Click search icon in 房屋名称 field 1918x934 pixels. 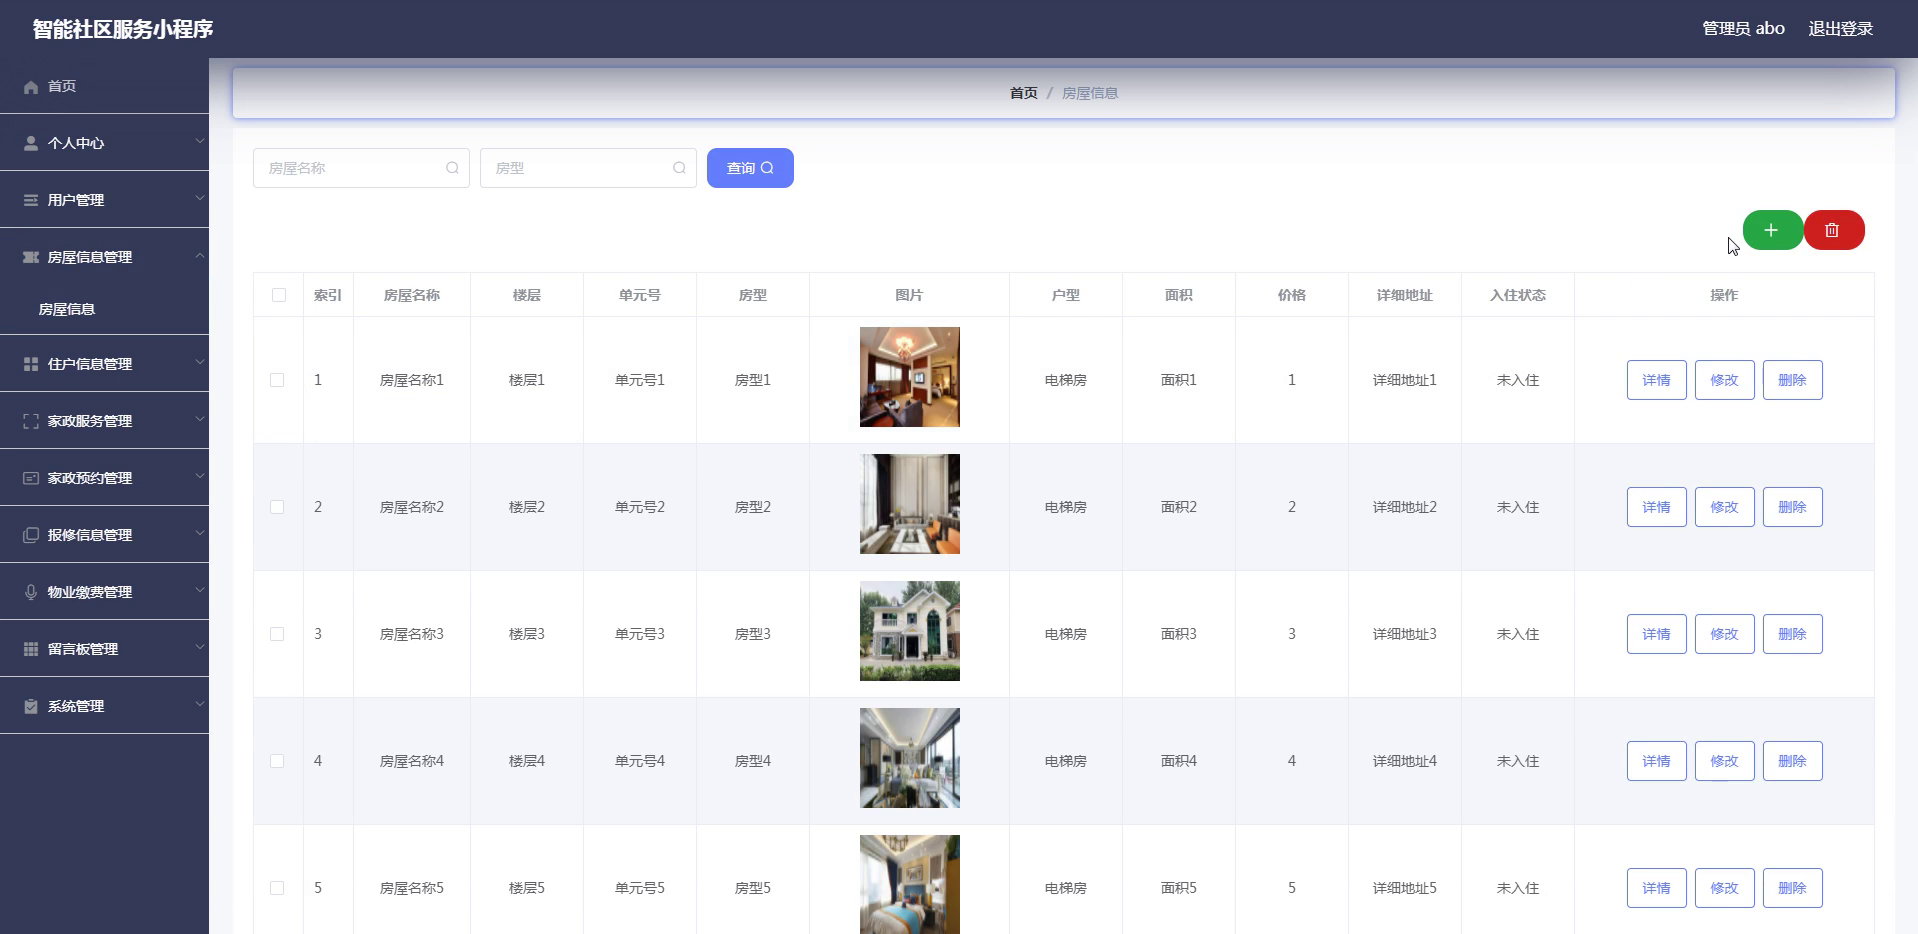pyautogui.click(x=452, y=168)
